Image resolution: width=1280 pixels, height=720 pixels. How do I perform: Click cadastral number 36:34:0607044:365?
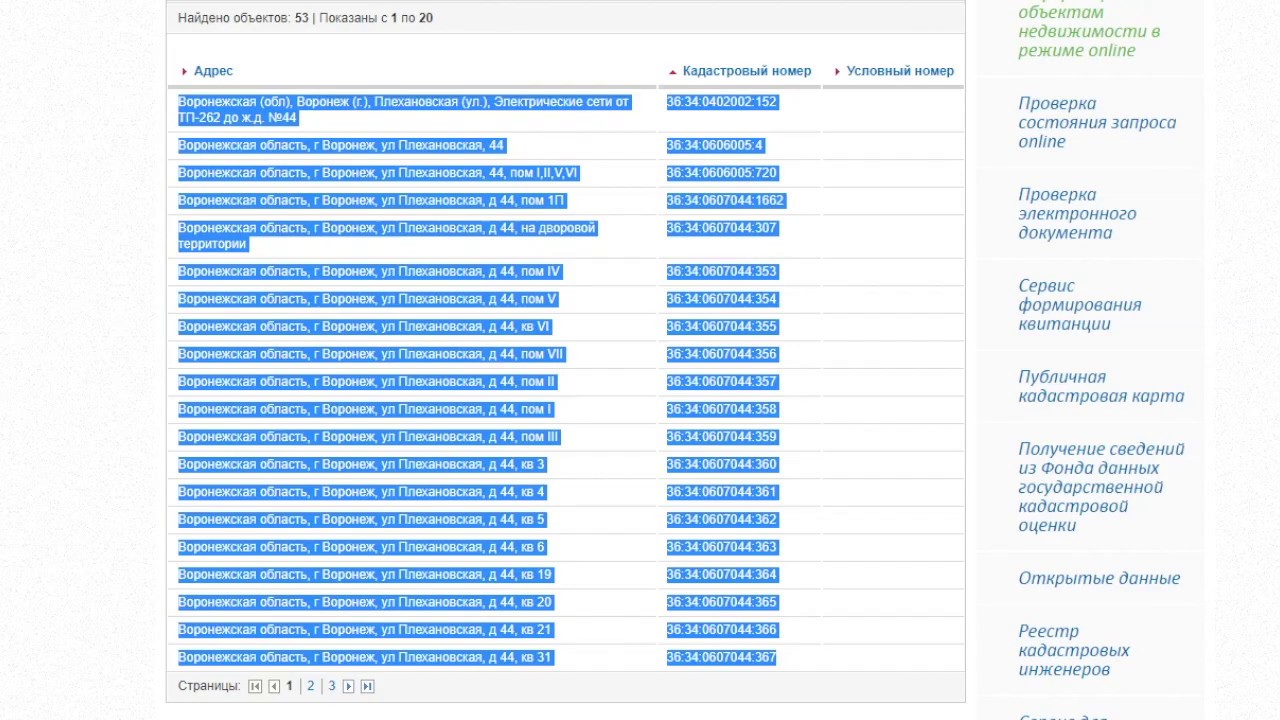click(x=721, y=602)
